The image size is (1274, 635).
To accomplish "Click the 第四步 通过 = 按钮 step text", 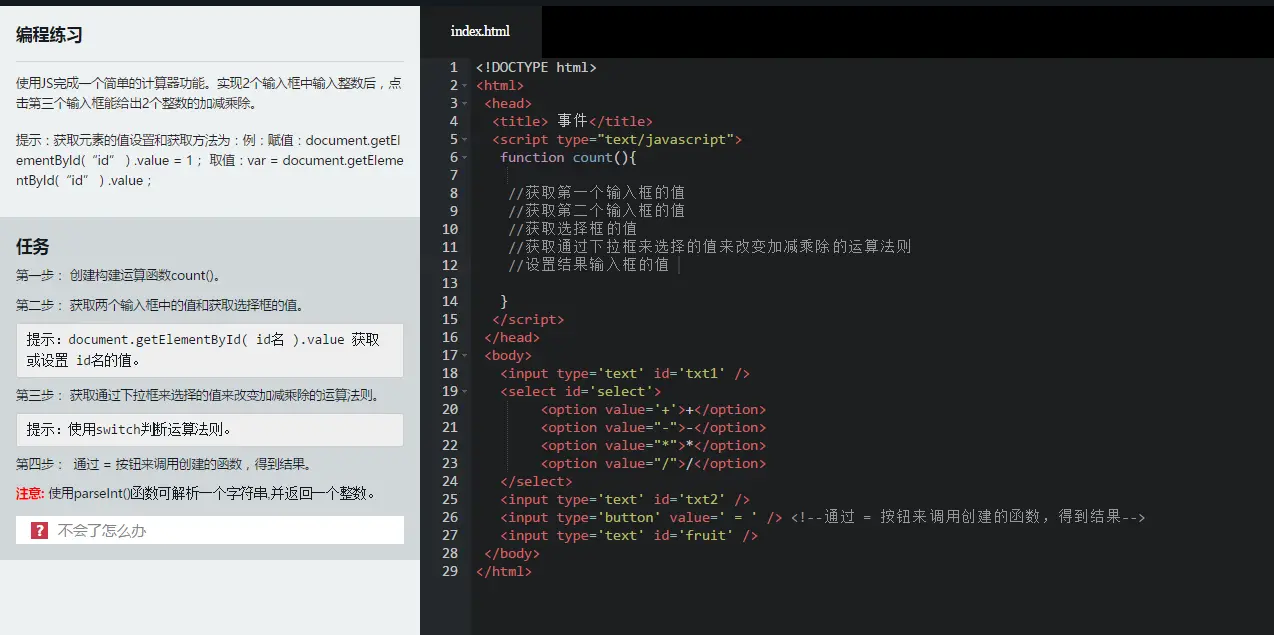I will click(x=165, y=464).
